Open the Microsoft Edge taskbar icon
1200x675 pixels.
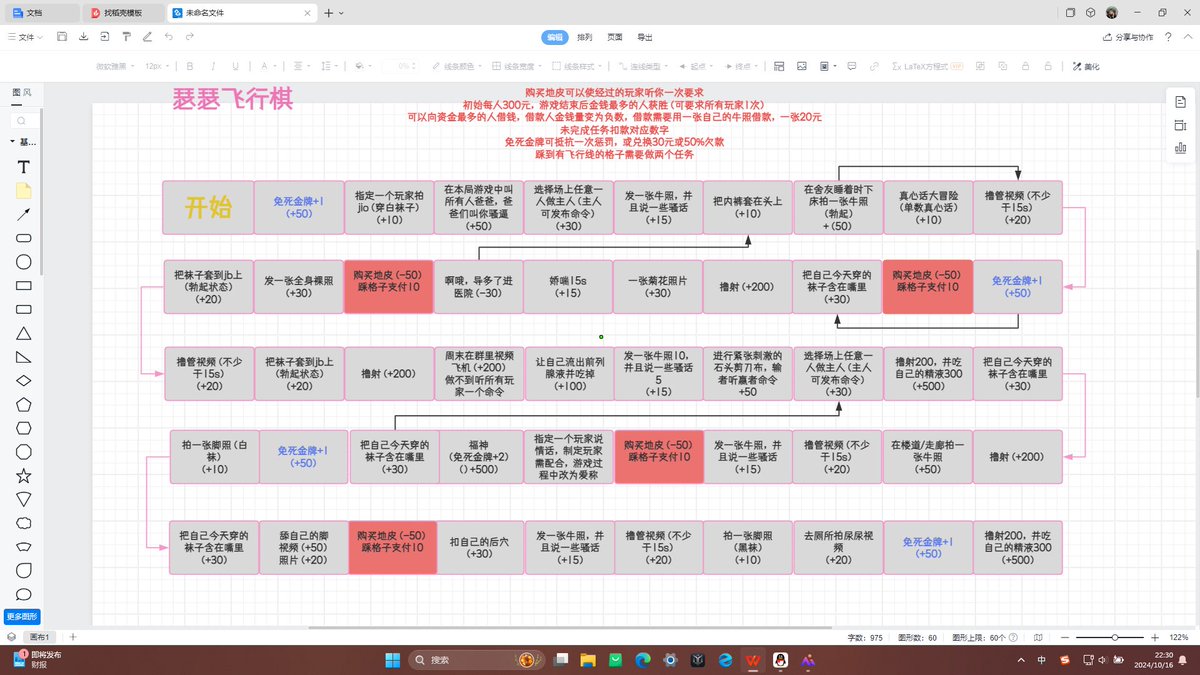click(x=643, y=660)
